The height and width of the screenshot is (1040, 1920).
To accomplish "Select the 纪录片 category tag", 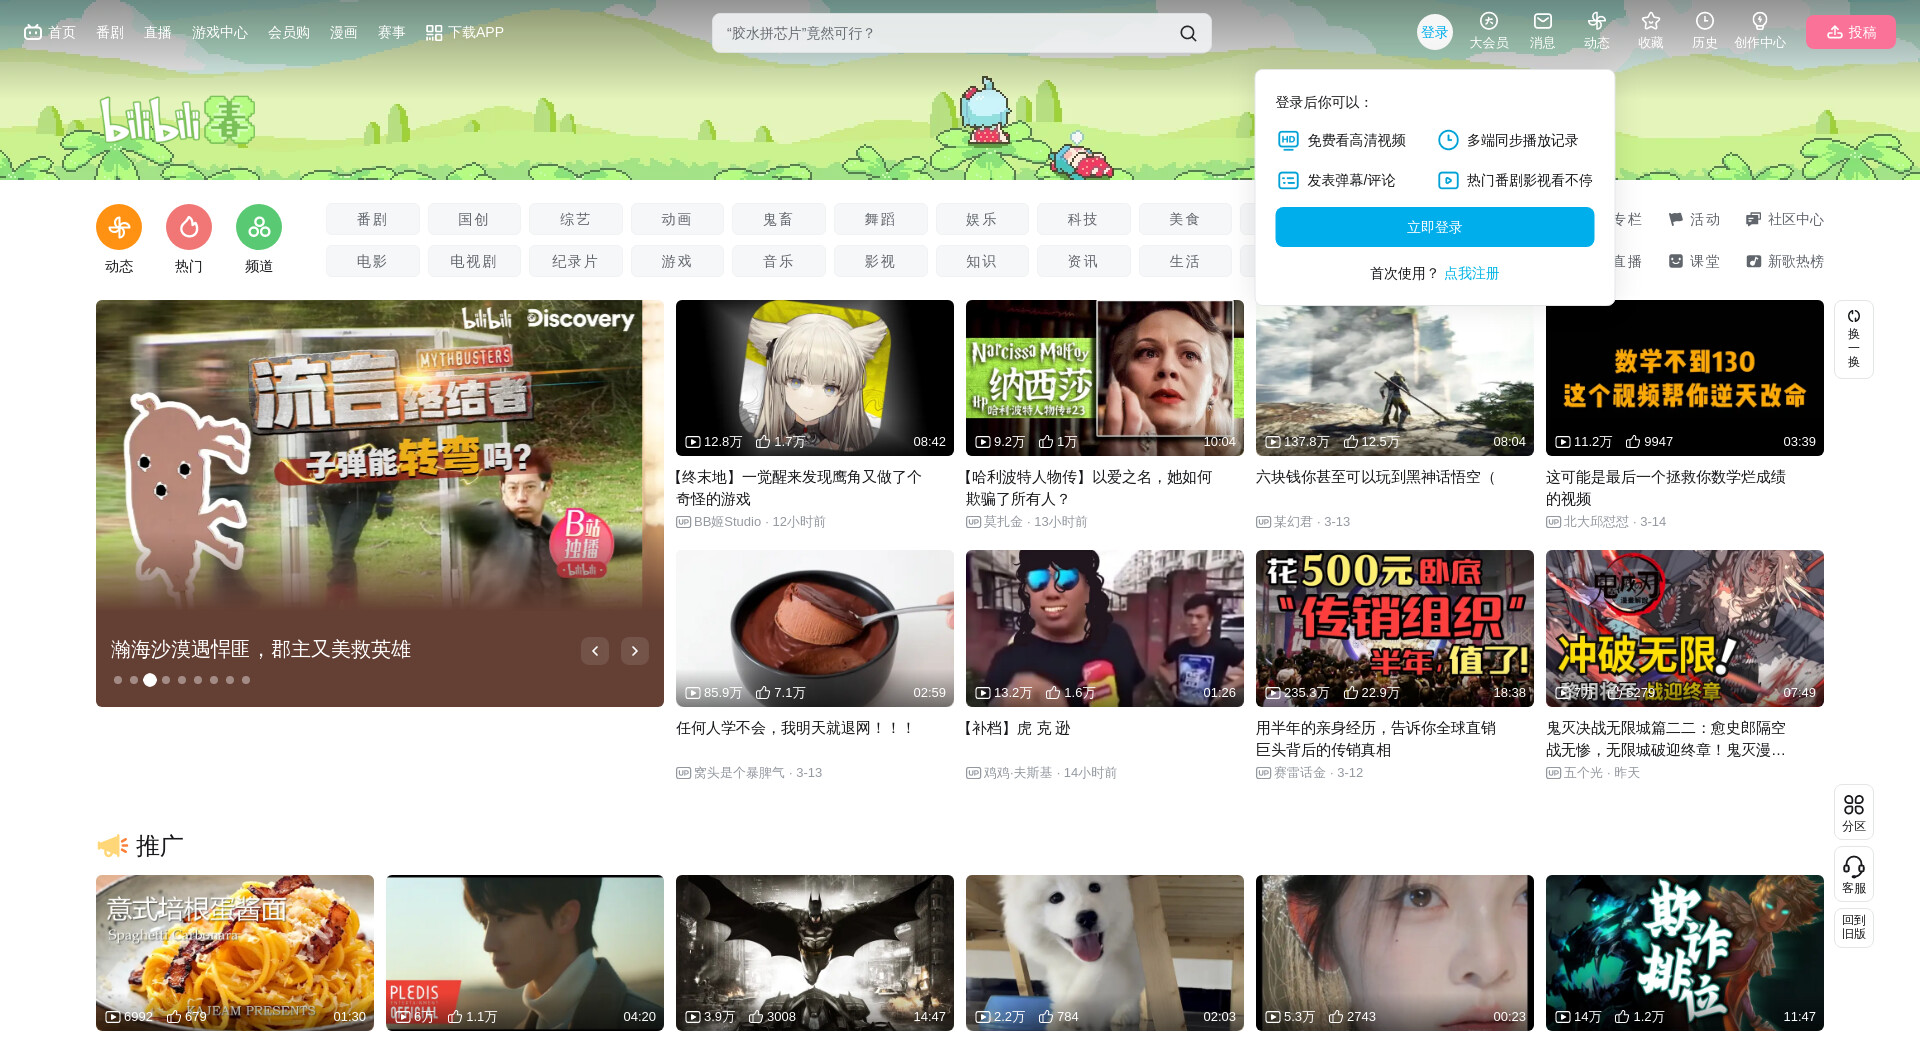I will click(x=575, y=262).
